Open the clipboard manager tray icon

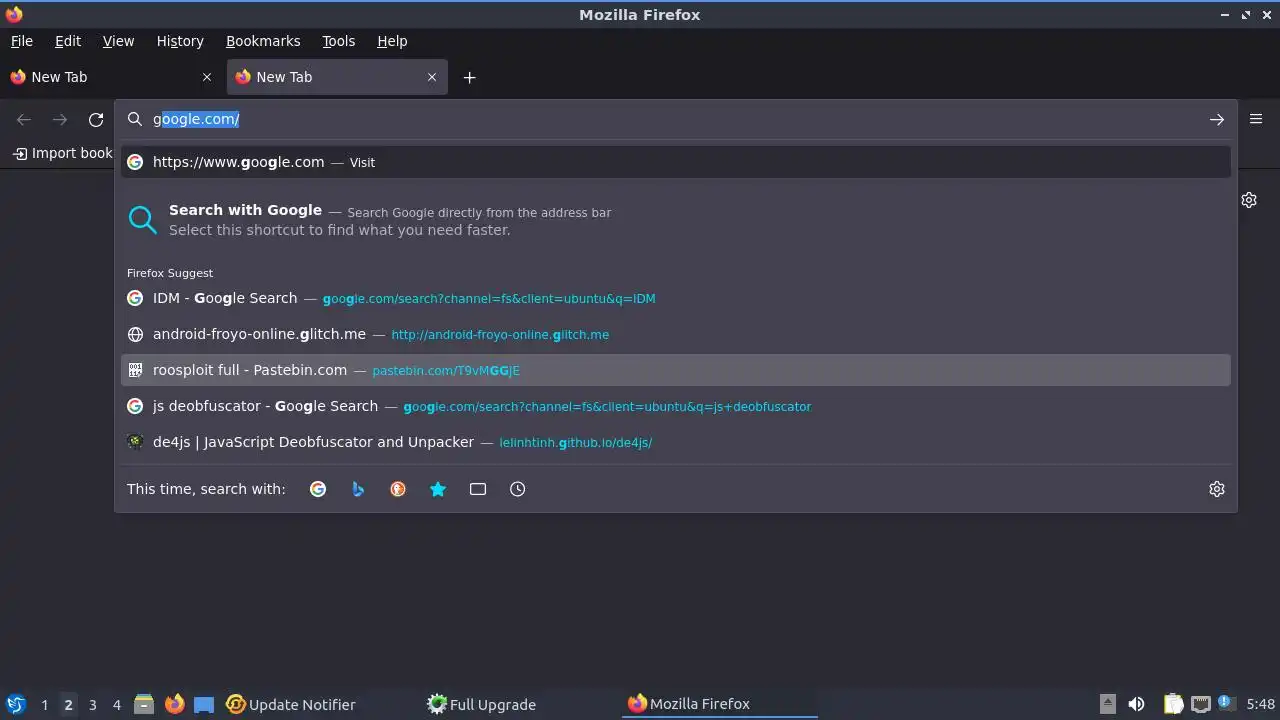tap(1174, 704)
